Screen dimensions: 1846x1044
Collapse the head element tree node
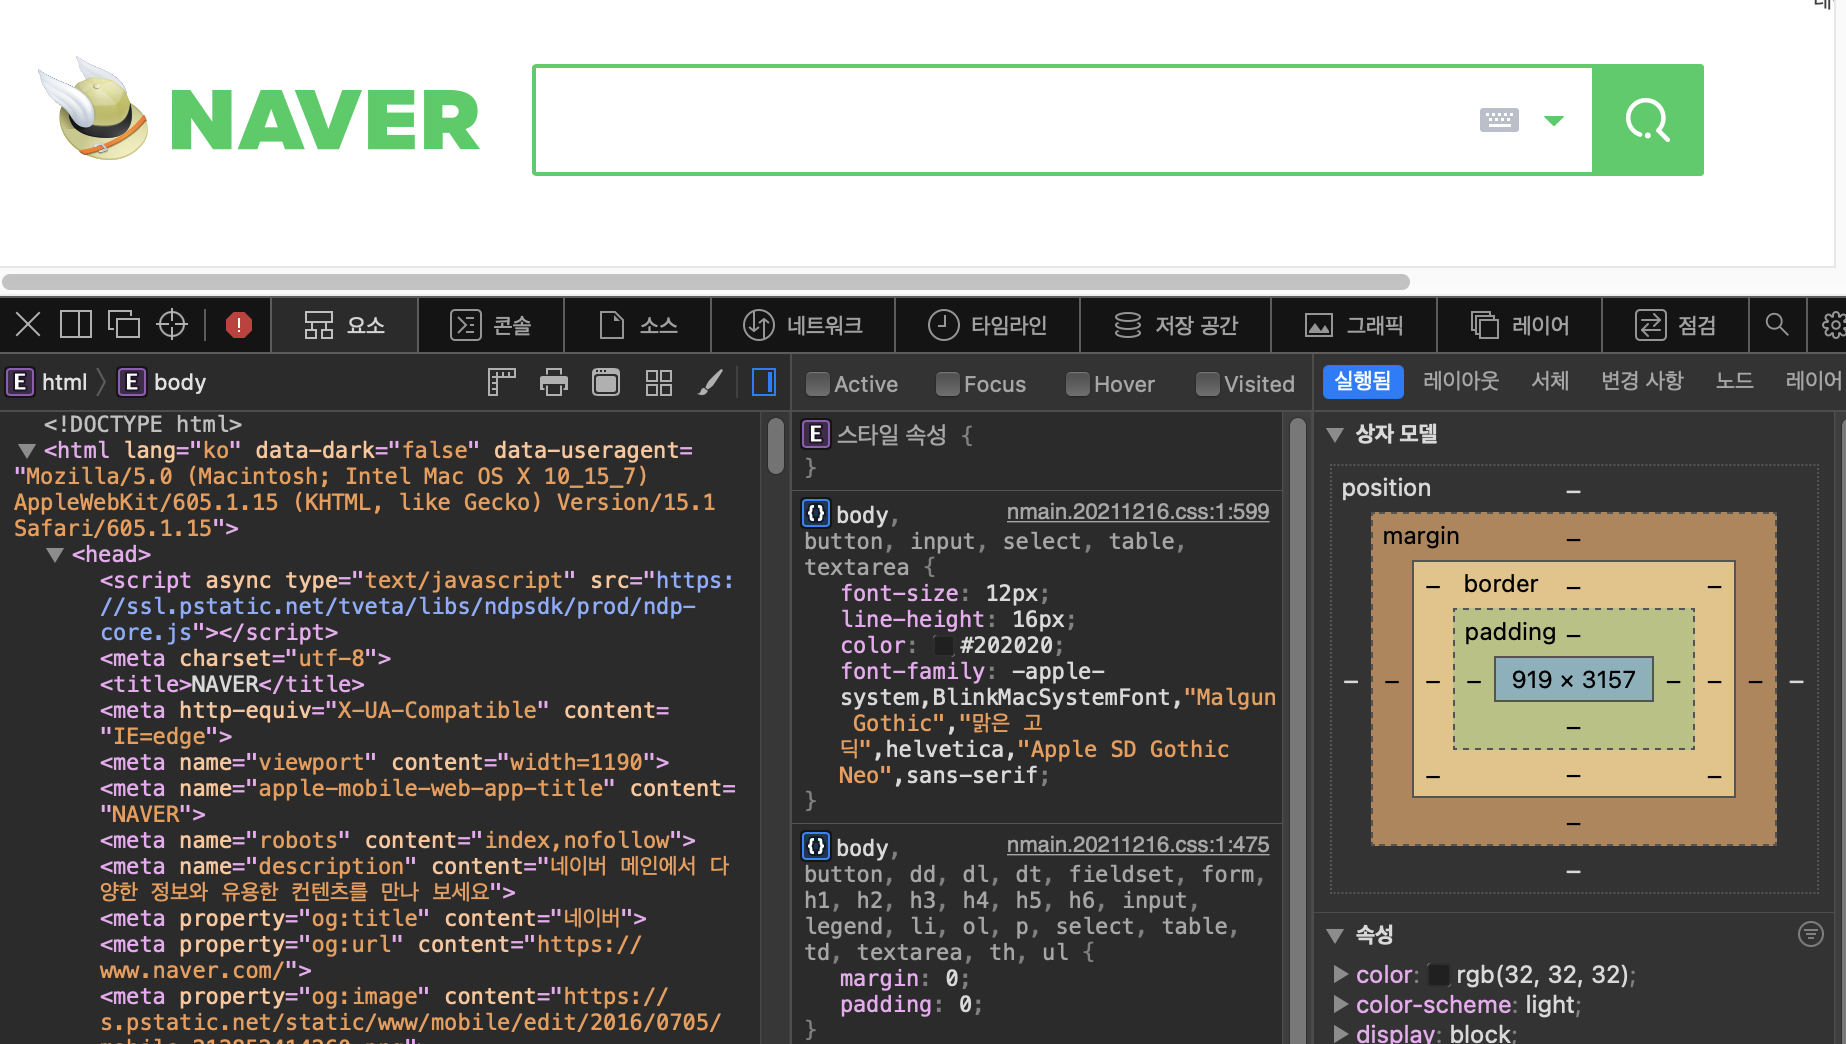point(55,555)
